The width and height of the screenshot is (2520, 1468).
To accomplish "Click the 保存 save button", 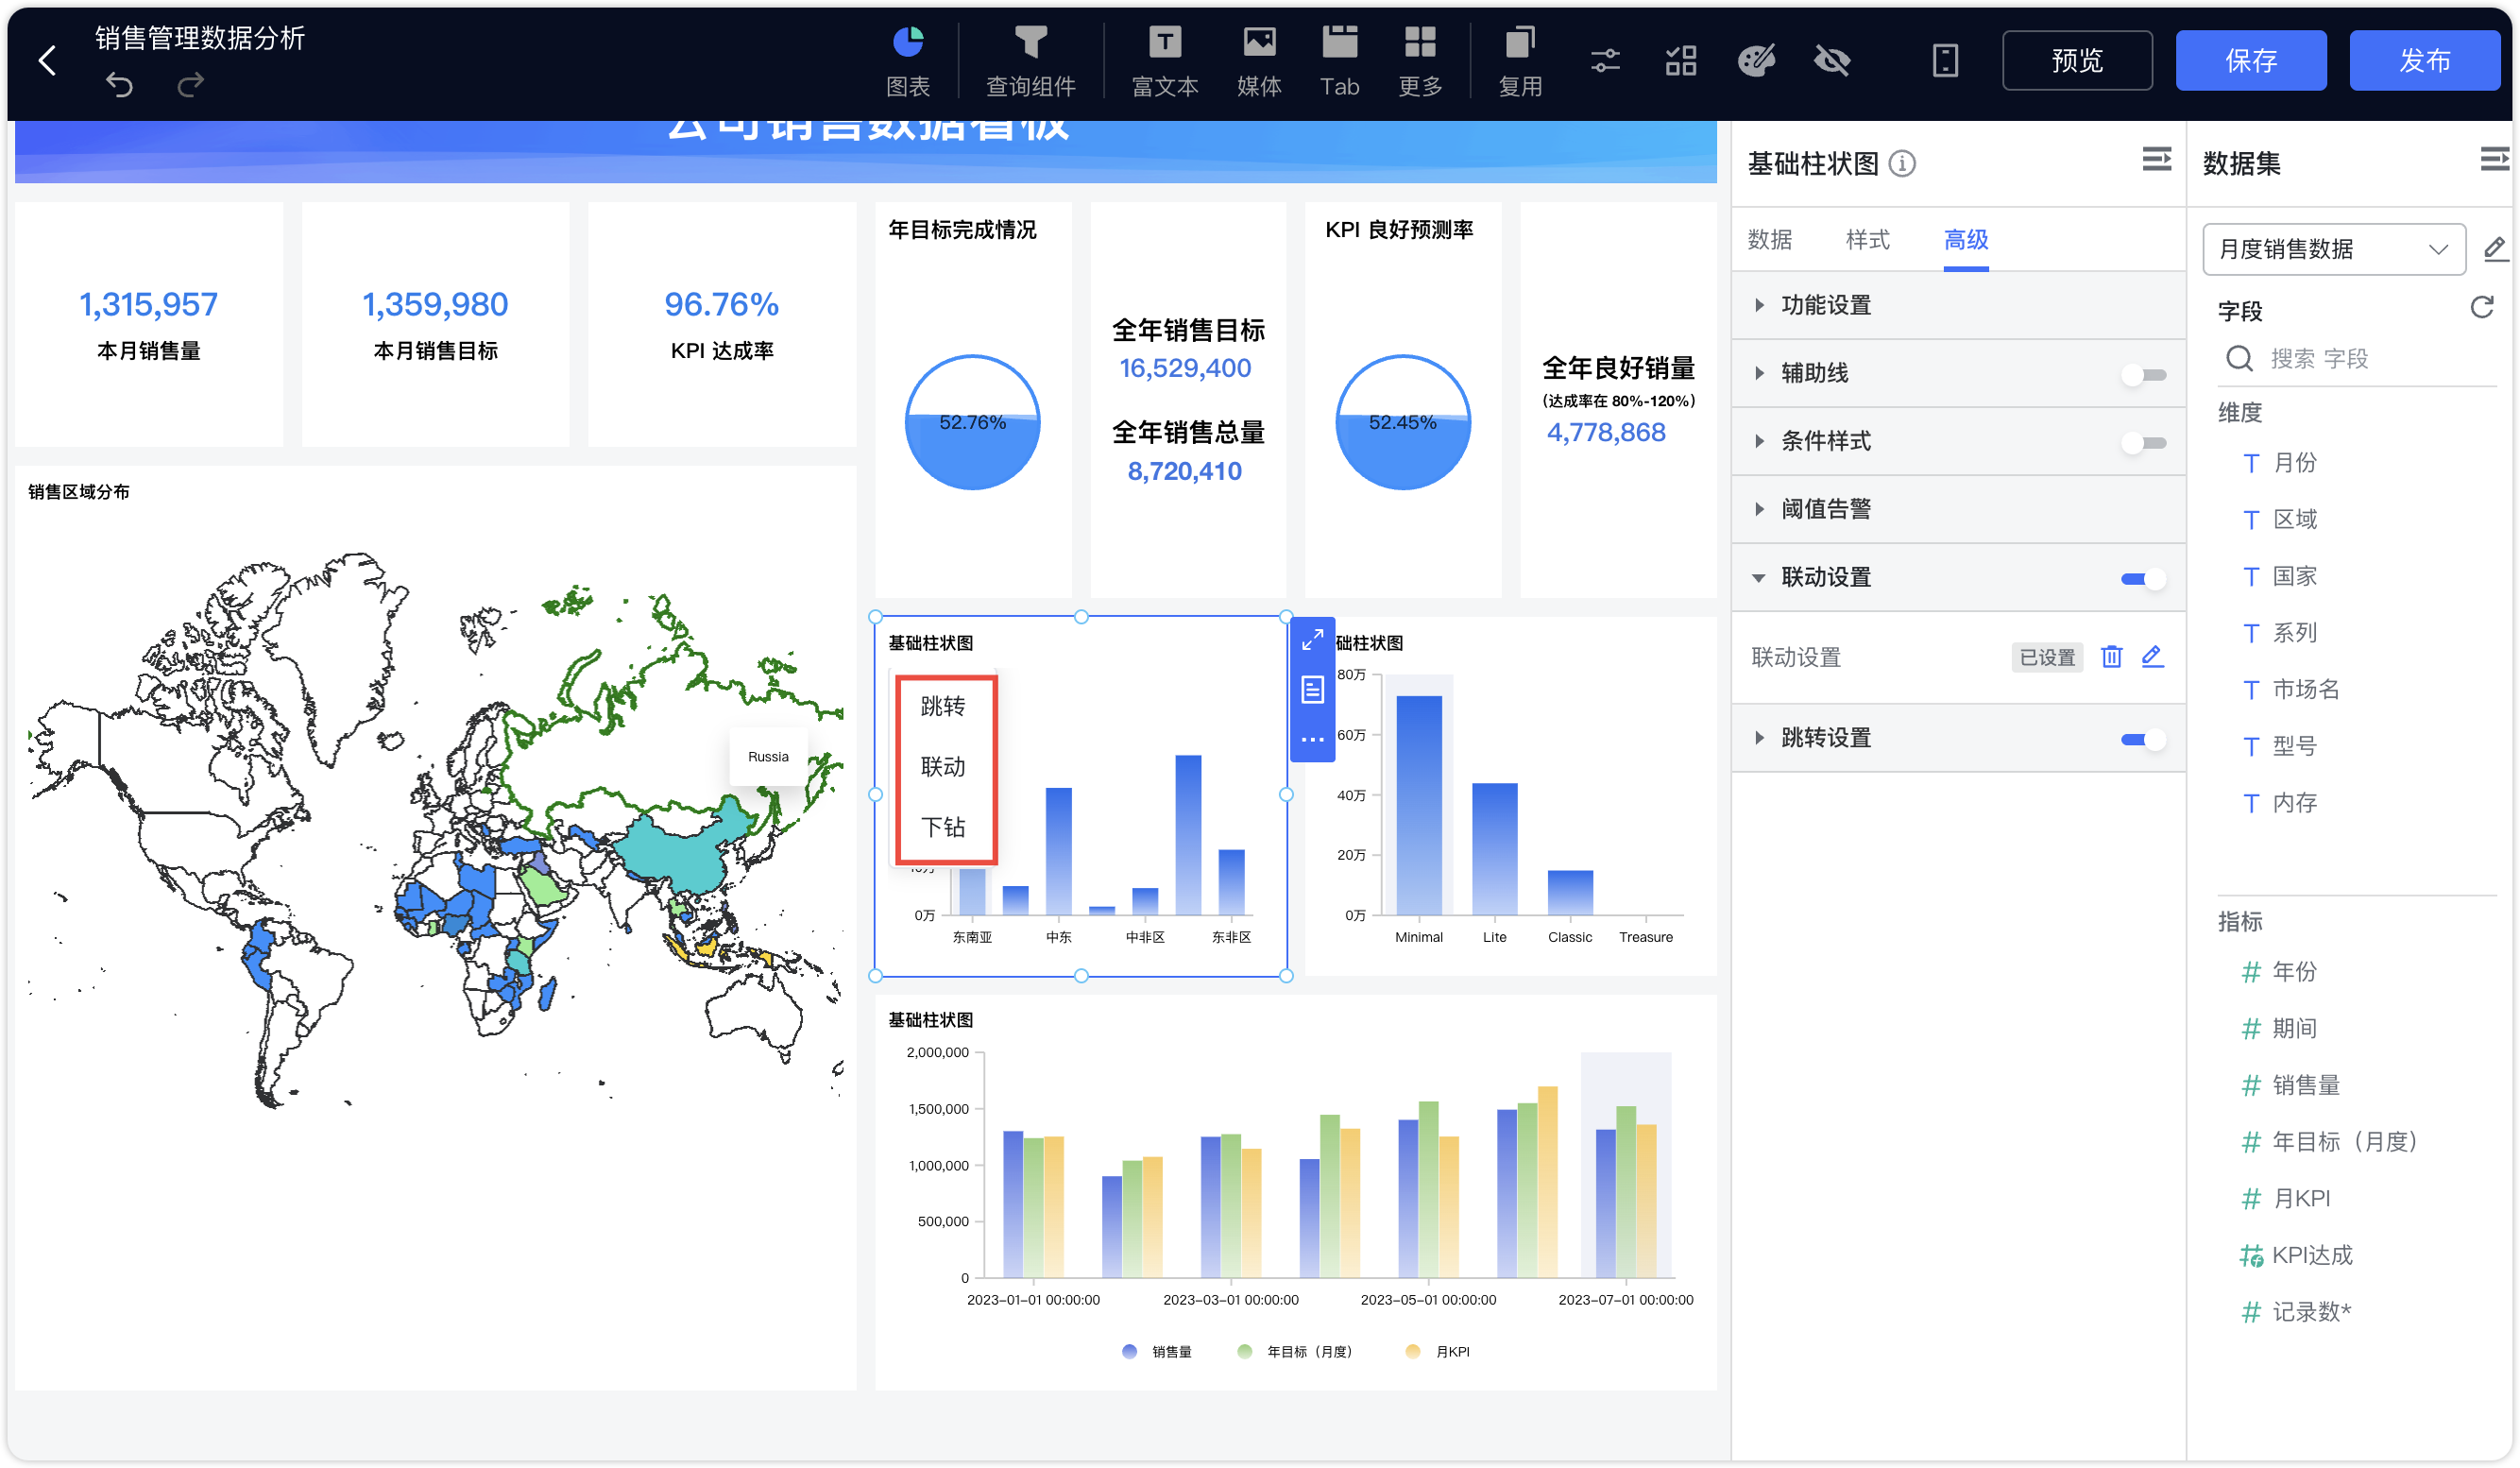I will pyautogui.click(x=2251, y=61).
